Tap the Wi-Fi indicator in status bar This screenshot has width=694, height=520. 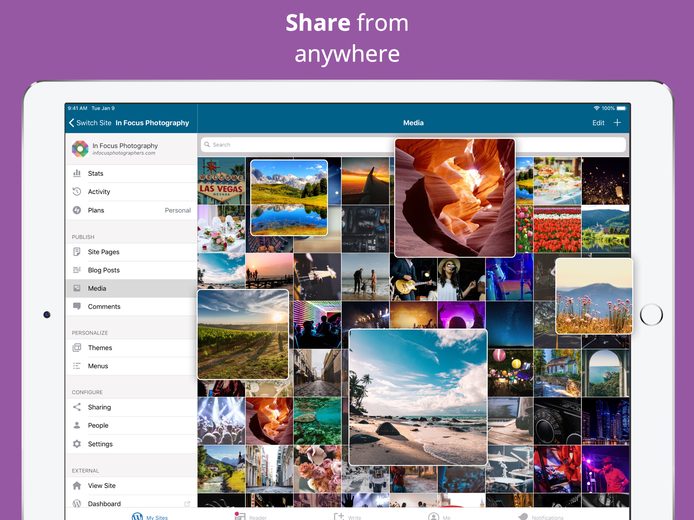[x=597, y=108]
